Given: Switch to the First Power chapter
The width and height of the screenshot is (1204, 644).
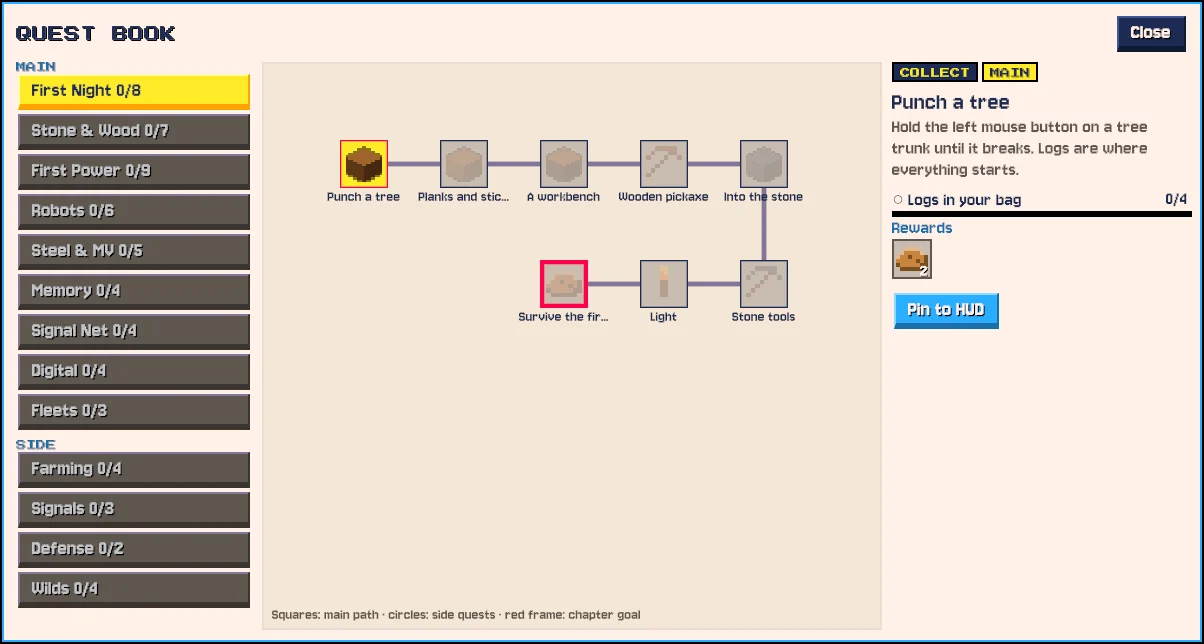Looking at the screenshot, I should 134,171.
